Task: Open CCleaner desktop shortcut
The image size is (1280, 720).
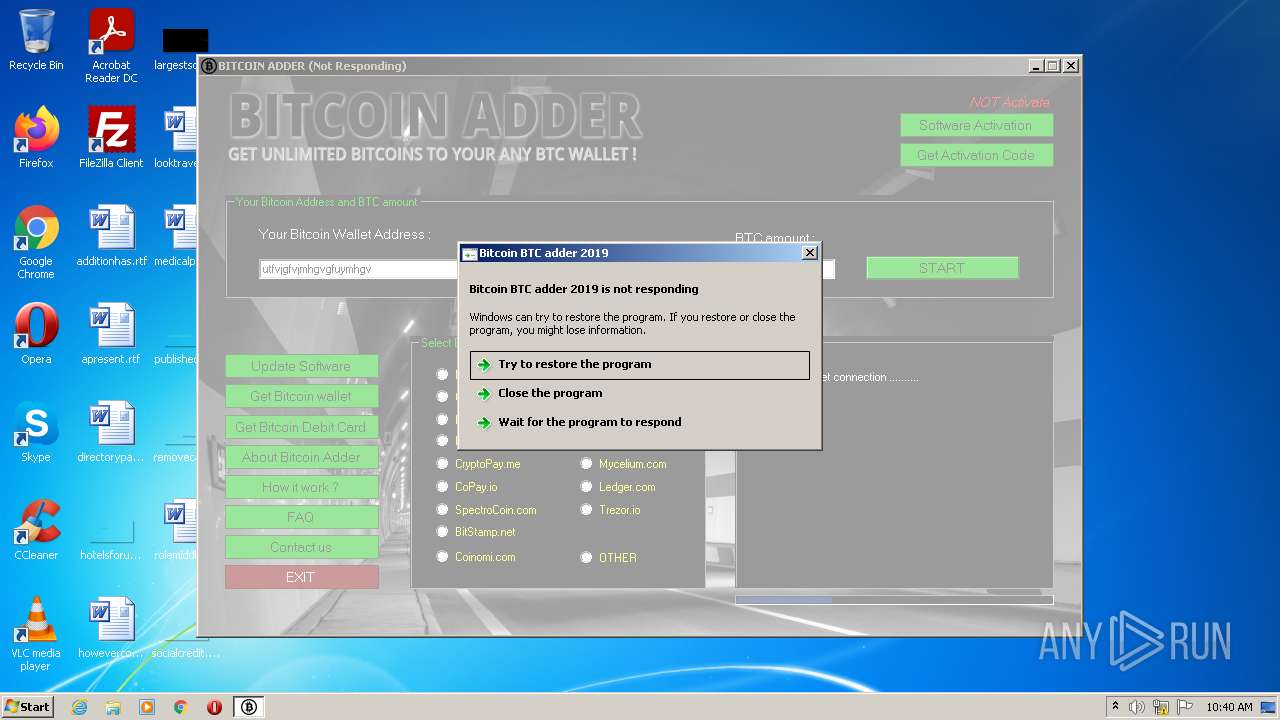Action: point(36,530)
